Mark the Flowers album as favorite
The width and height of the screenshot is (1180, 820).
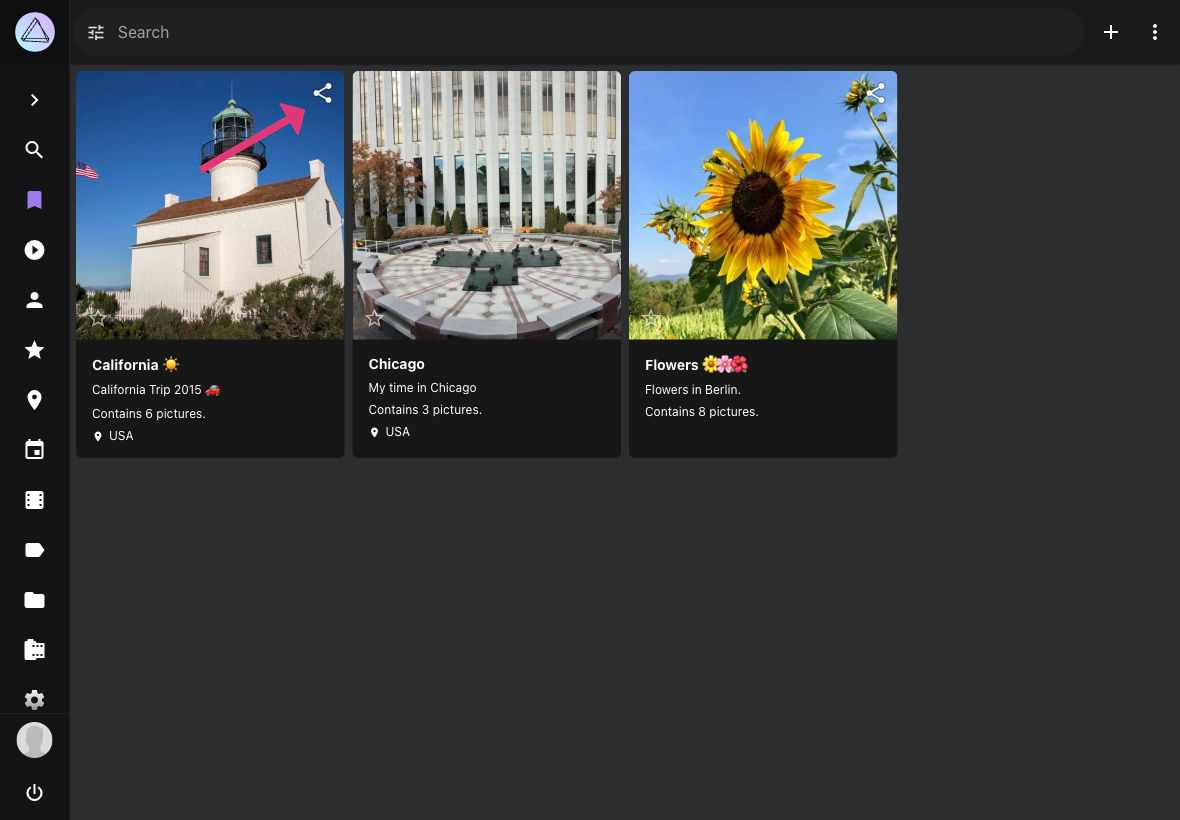point(651,318)
